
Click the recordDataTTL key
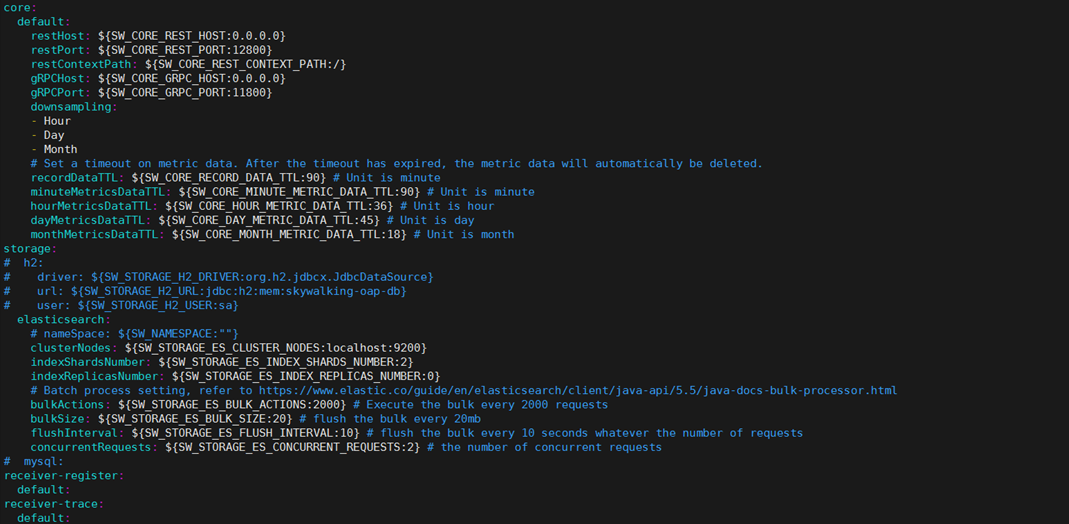(x=77, y=177)
